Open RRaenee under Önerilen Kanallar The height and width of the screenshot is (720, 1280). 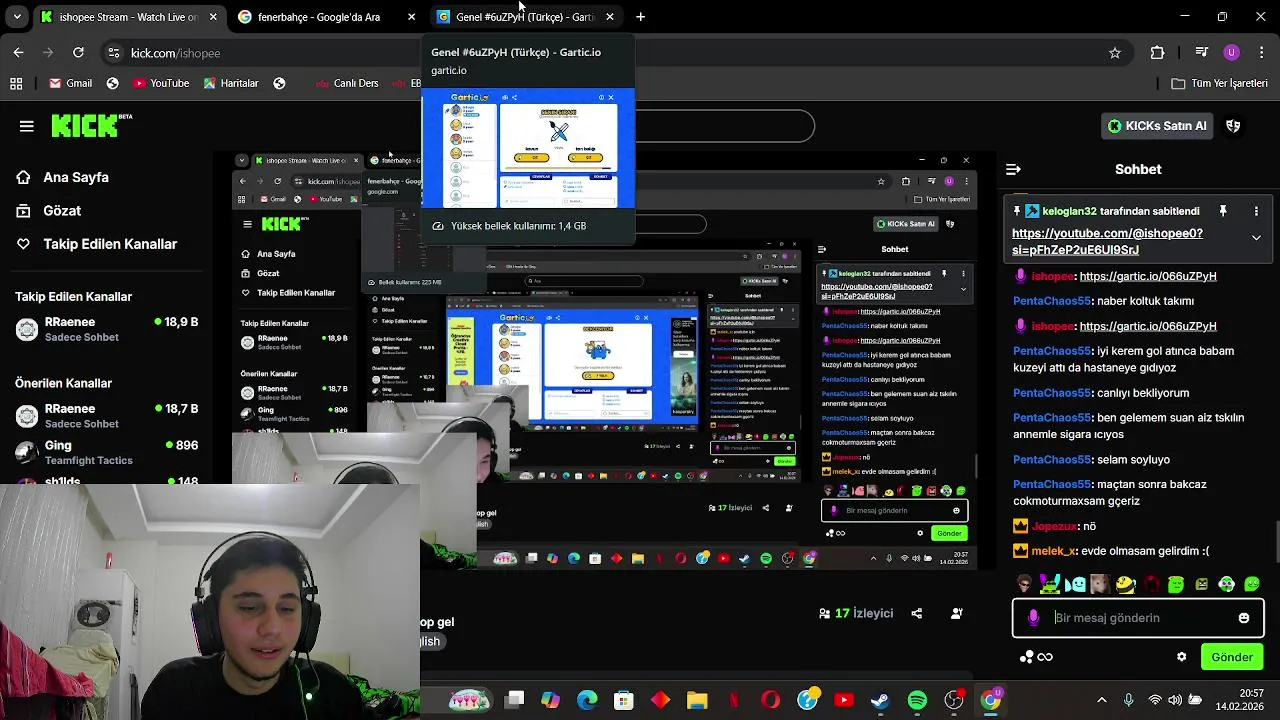(107, 415)
